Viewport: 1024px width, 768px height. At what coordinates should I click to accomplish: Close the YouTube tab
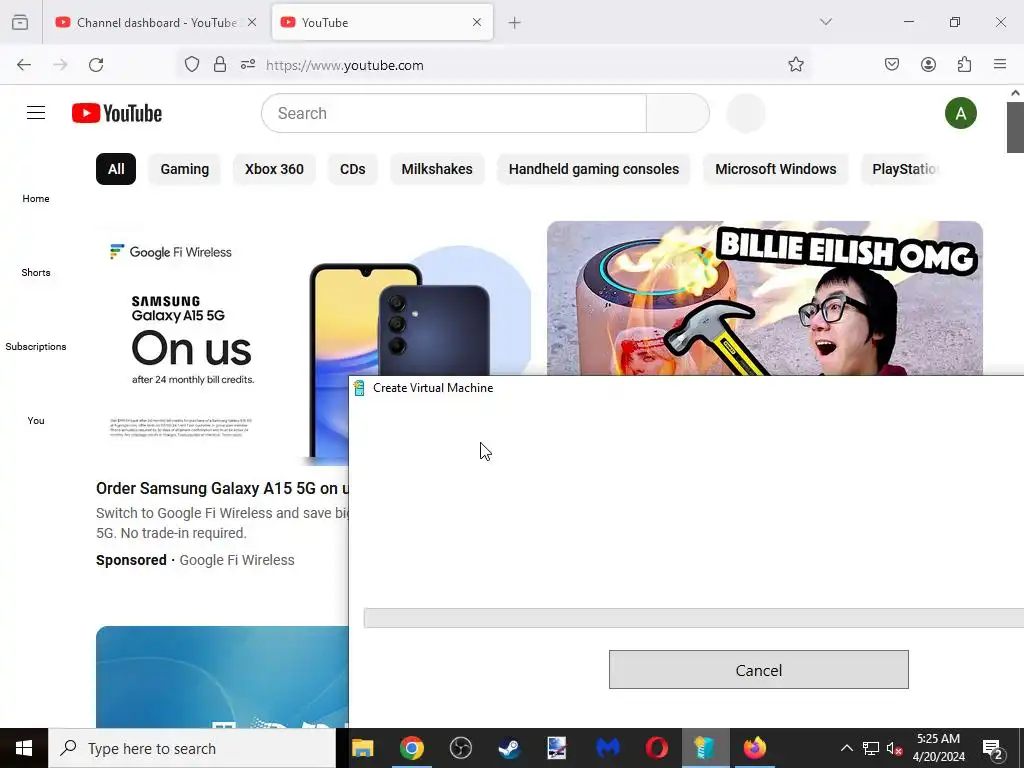click(477, 22)
